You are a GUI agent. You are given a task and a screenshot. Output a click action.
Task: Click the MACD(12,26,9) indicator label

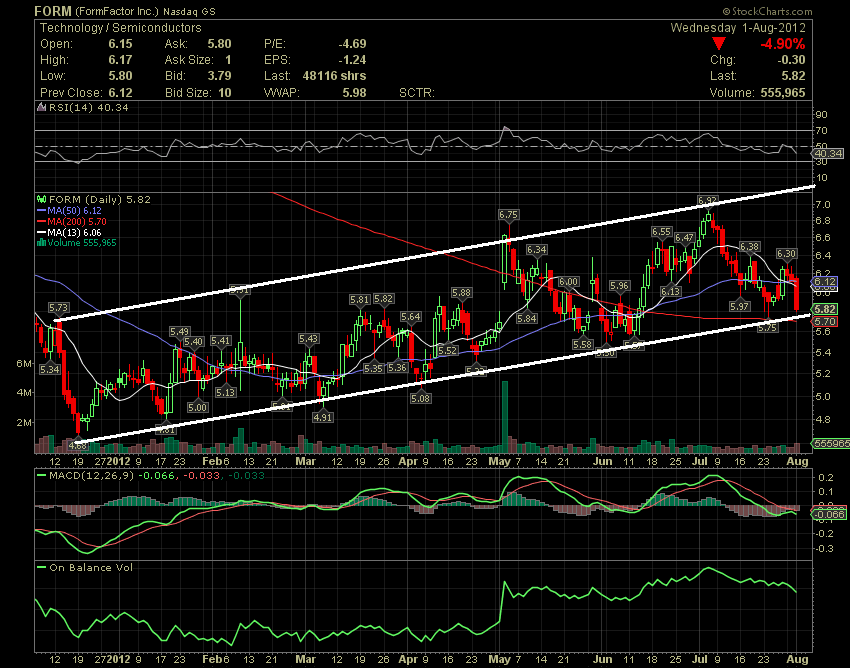pyautogui.click(x=92, y=476)
